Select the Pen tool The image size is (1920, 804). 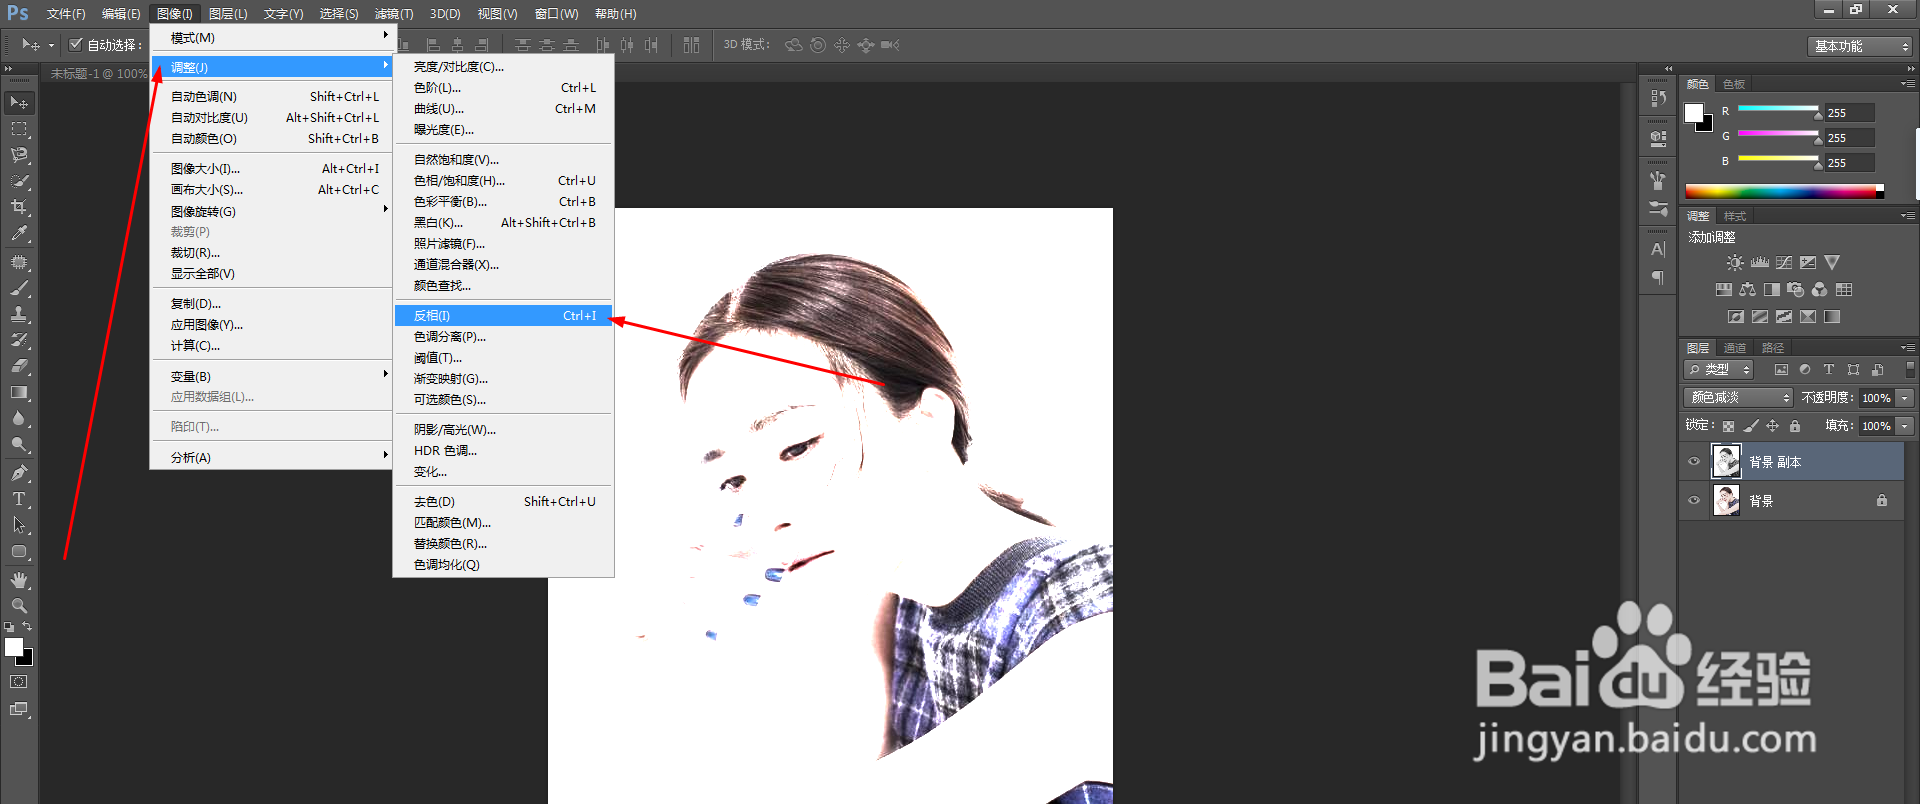click(x=19, y=473)
